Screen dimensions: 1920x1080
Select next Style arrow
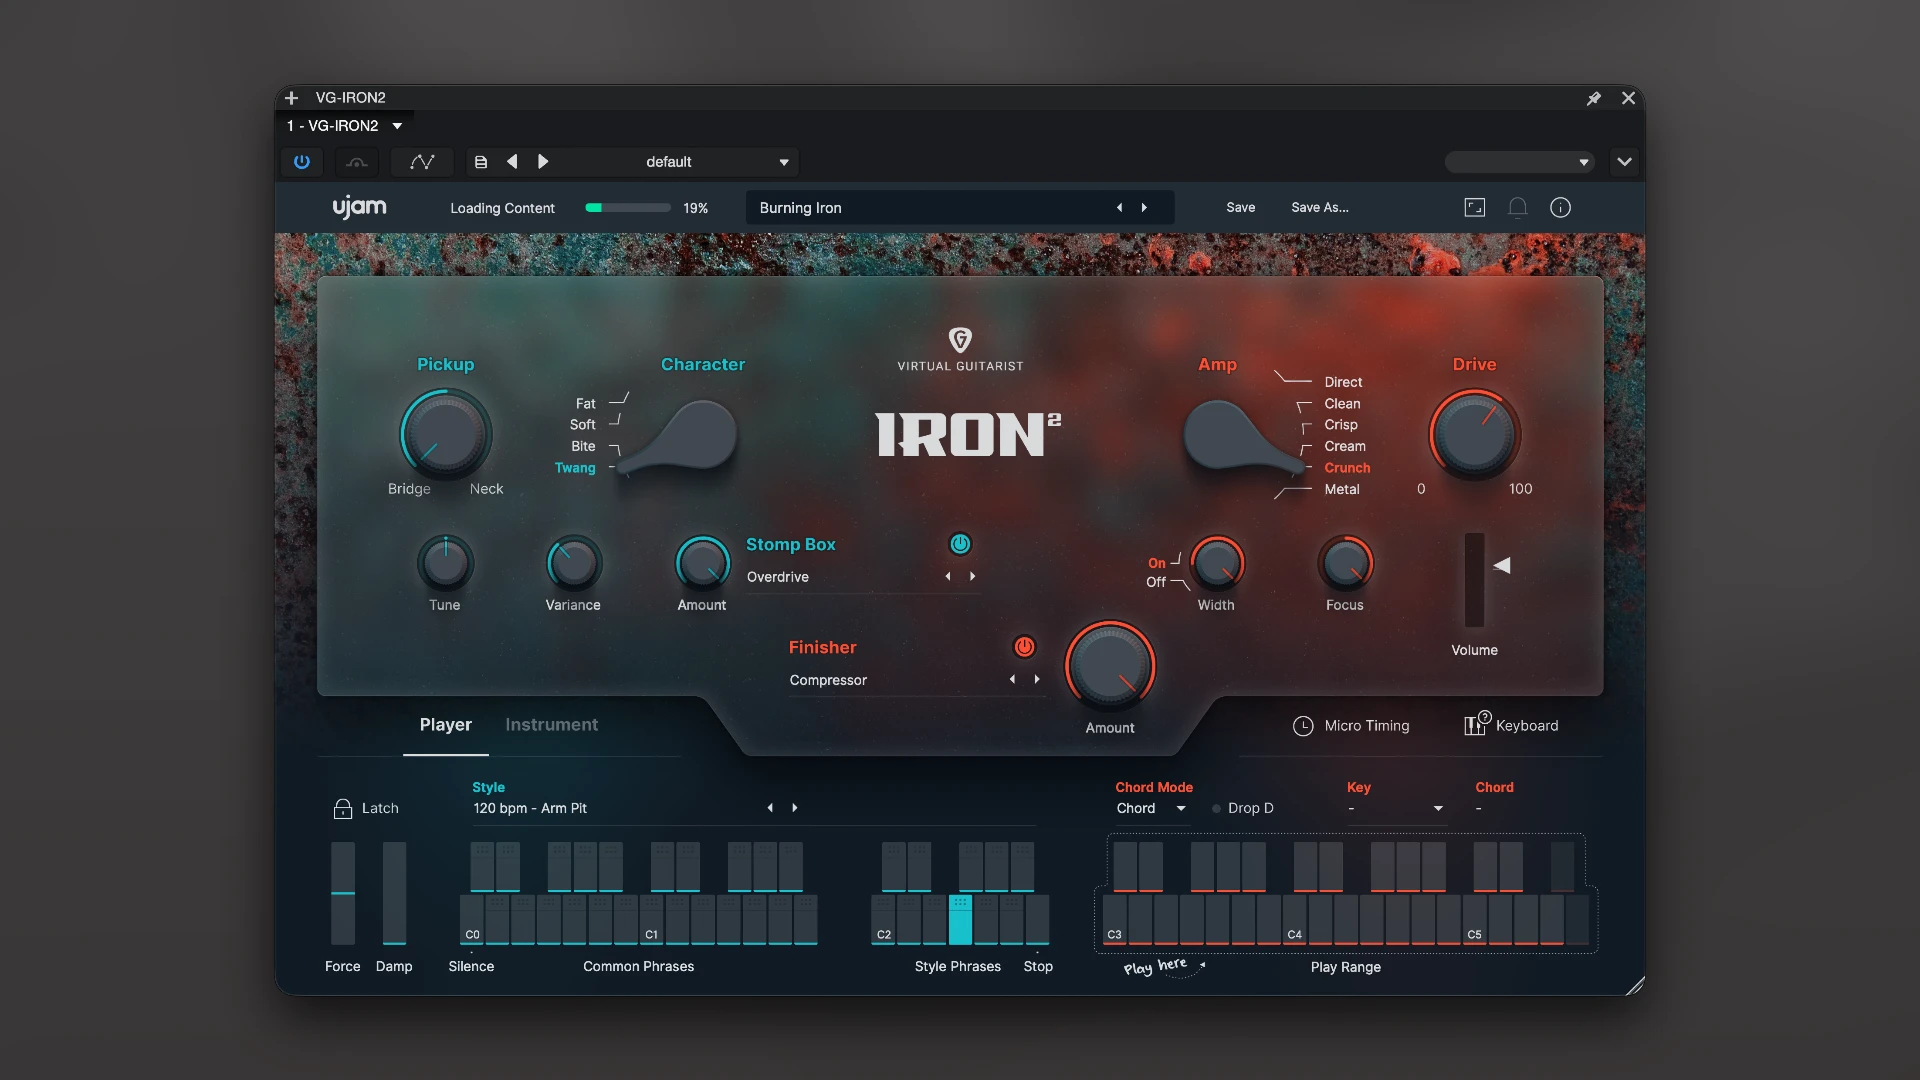(x=795, y=808)
